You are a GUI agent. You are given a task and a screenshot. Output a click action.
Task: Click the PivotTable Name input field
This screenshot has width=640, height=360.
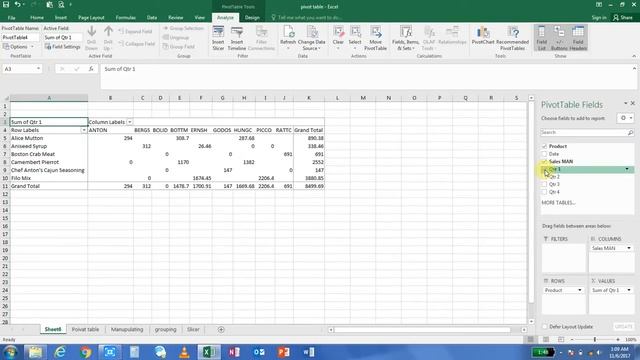pyautogui.click(x=20, y=37)
